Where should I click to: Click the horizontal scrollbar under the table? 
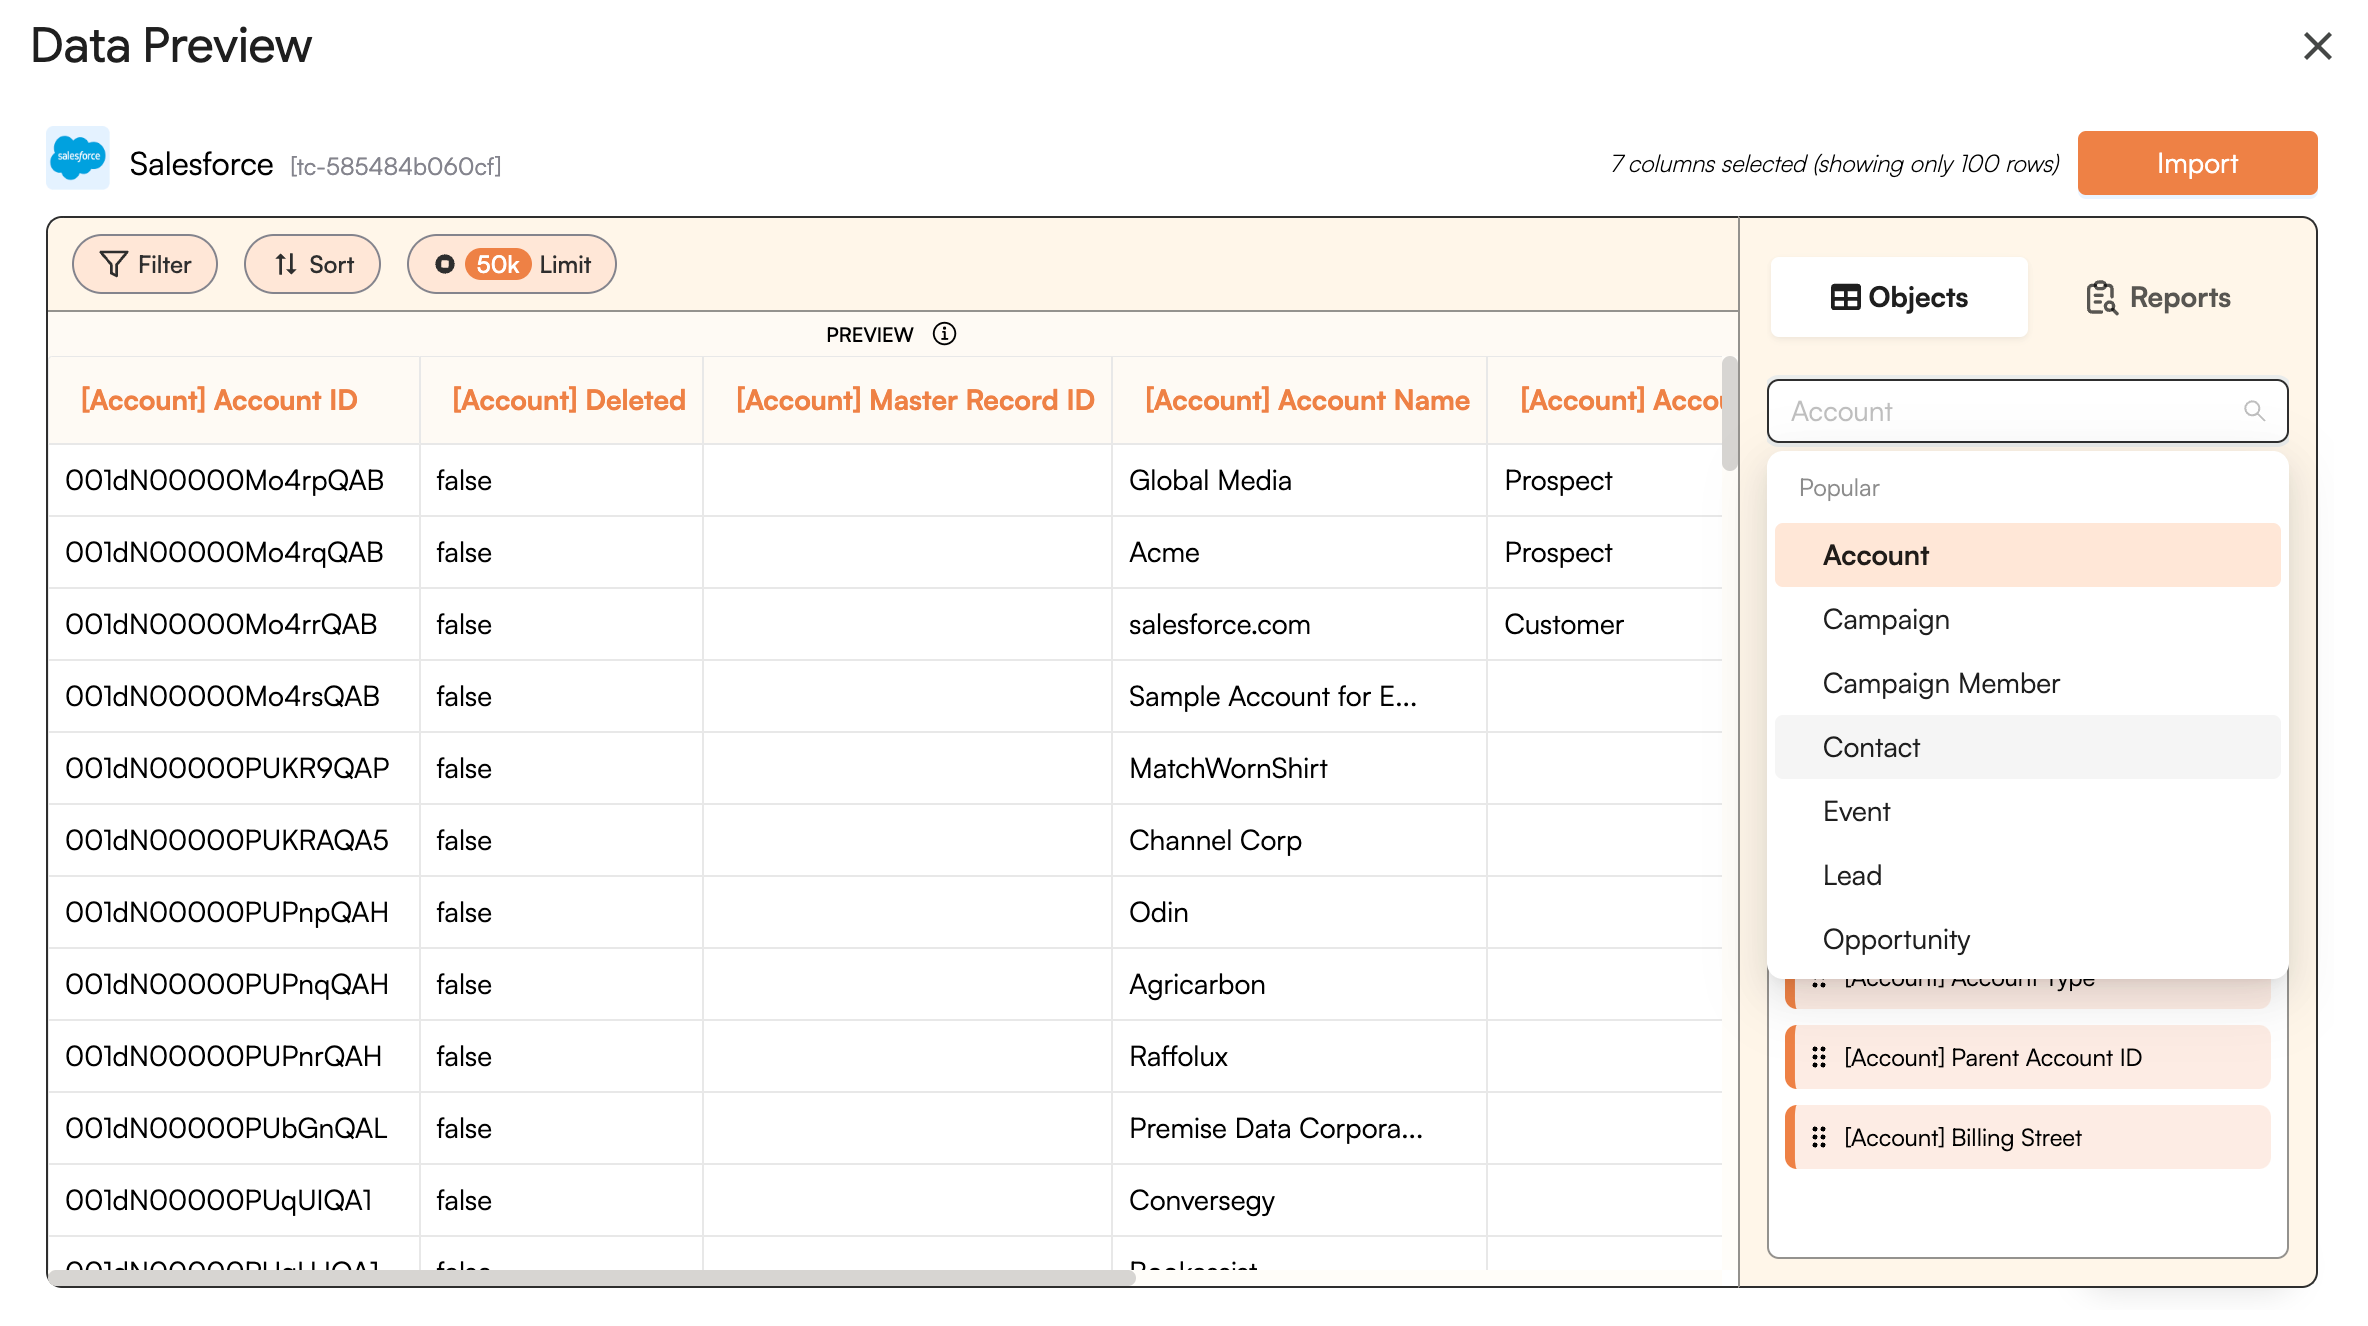coord(590,1278)
